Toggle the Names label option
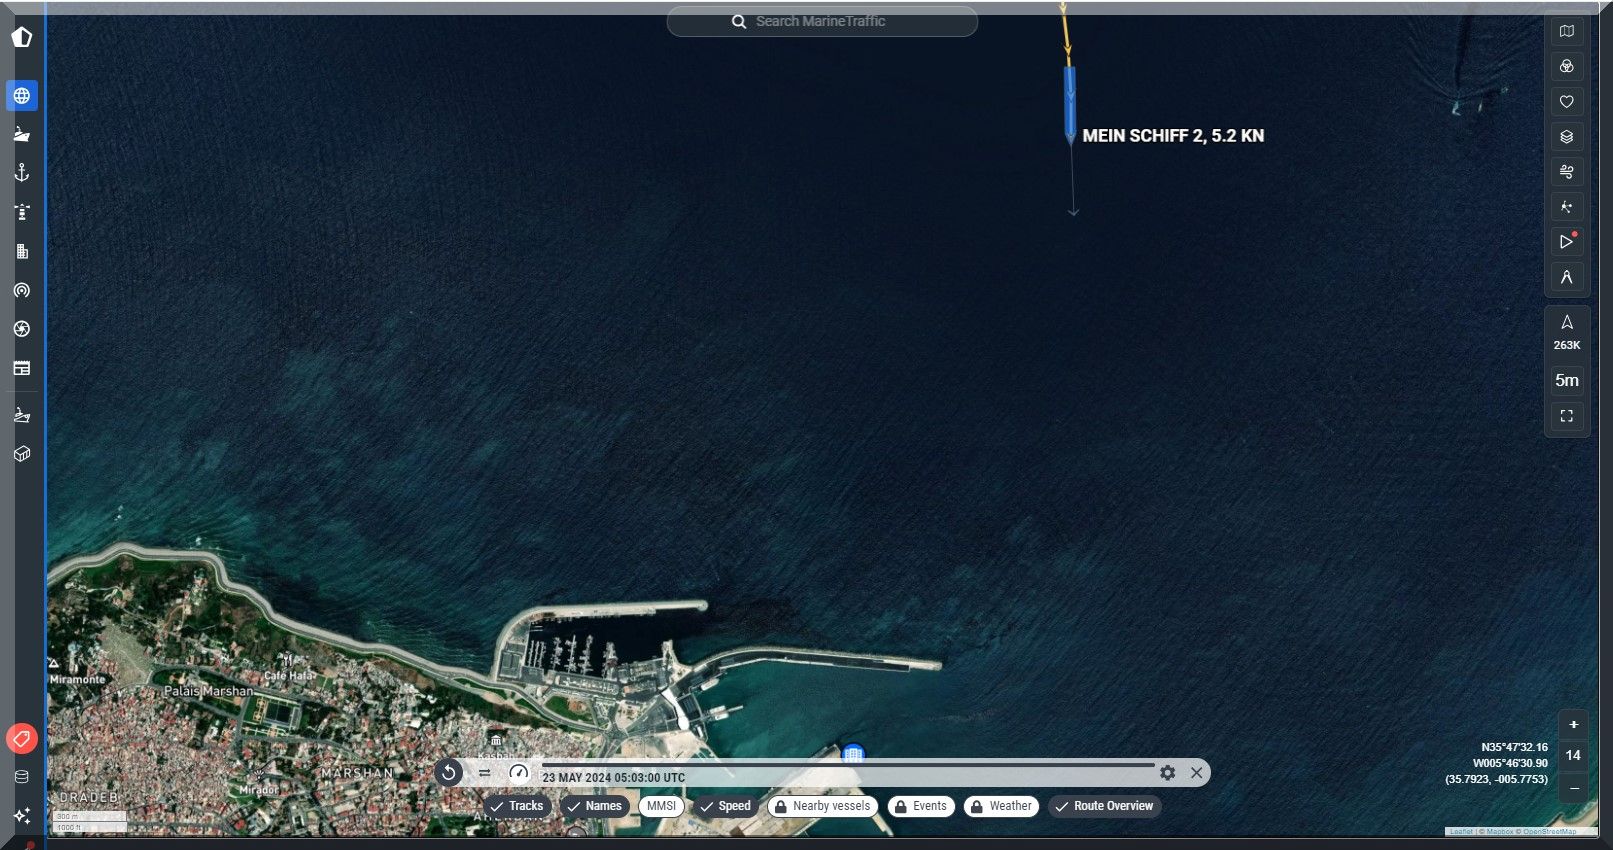The width and height of the screenshot is (1613, 850). coord(594,806)
